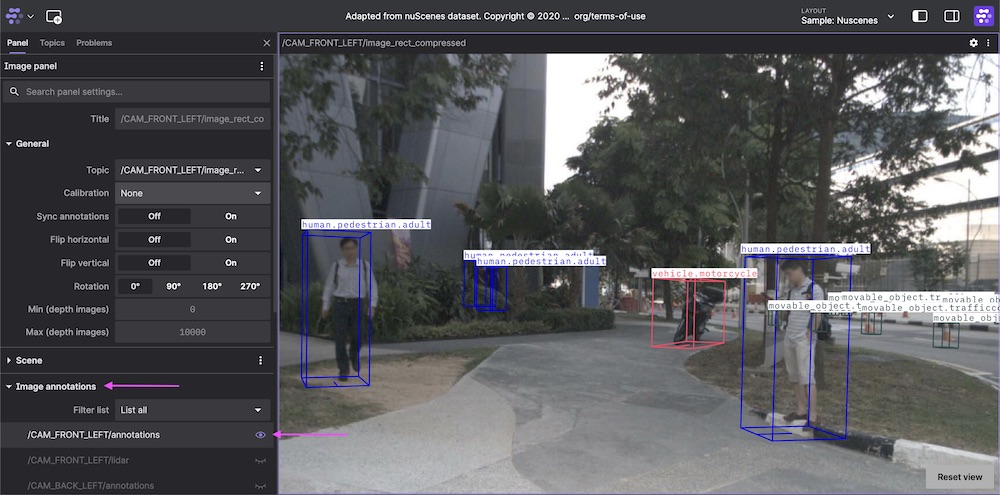Show the /CAM_FRONT_LEFT/lidar topic

pos(260,460)
